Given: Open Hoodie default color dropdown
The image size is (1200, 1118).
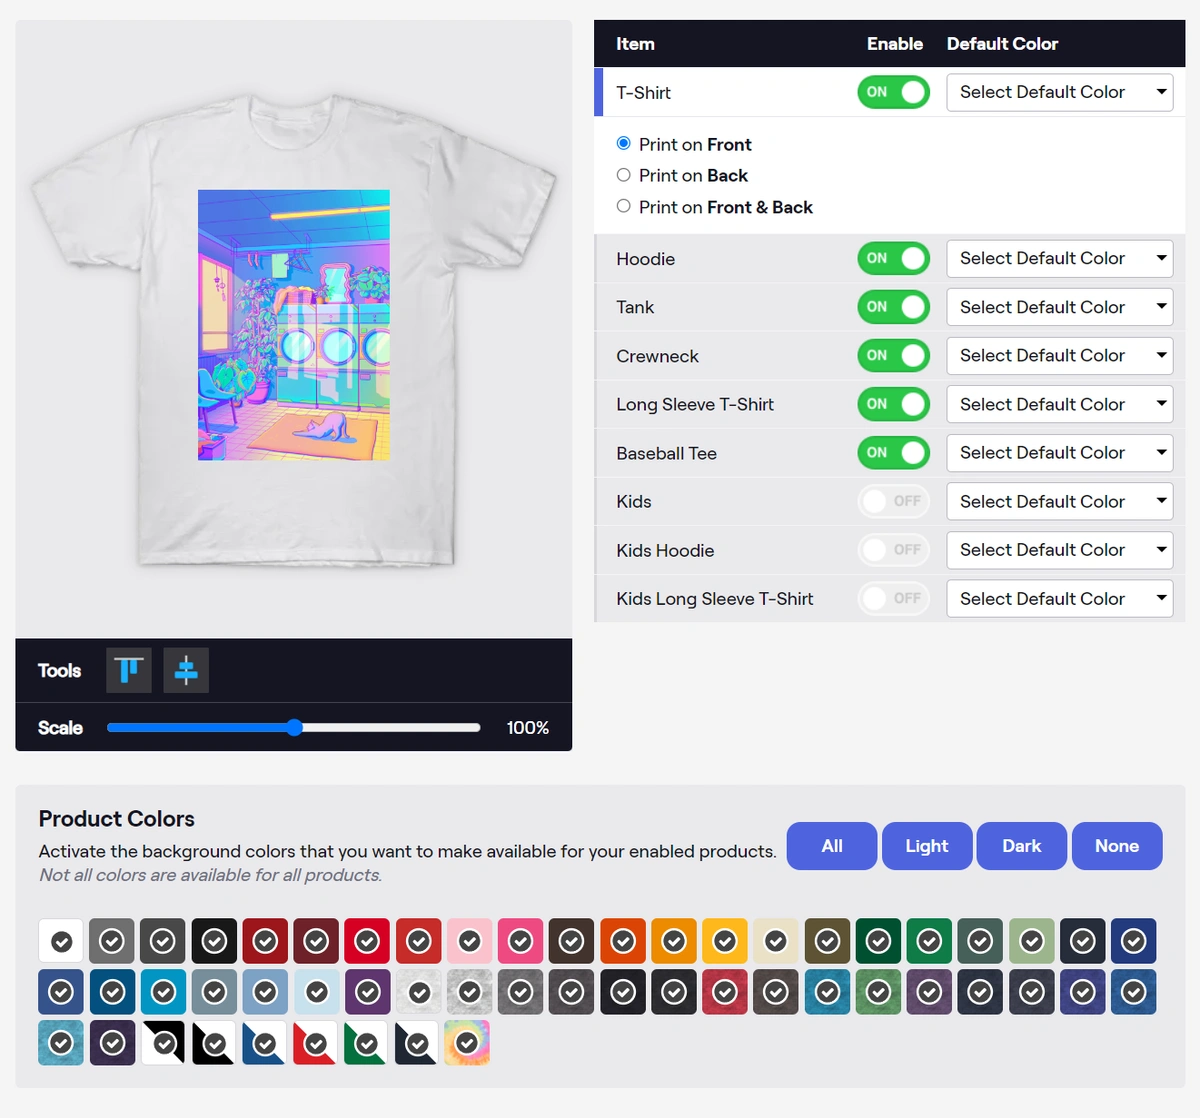Looking at the screenshot, I should [1060, 258].
